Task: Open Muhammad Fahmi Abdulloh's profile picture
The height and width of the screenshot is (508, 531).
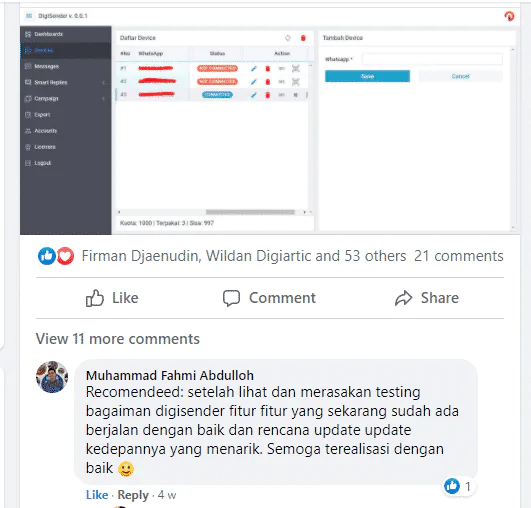Action: click(x=52, y=377)
